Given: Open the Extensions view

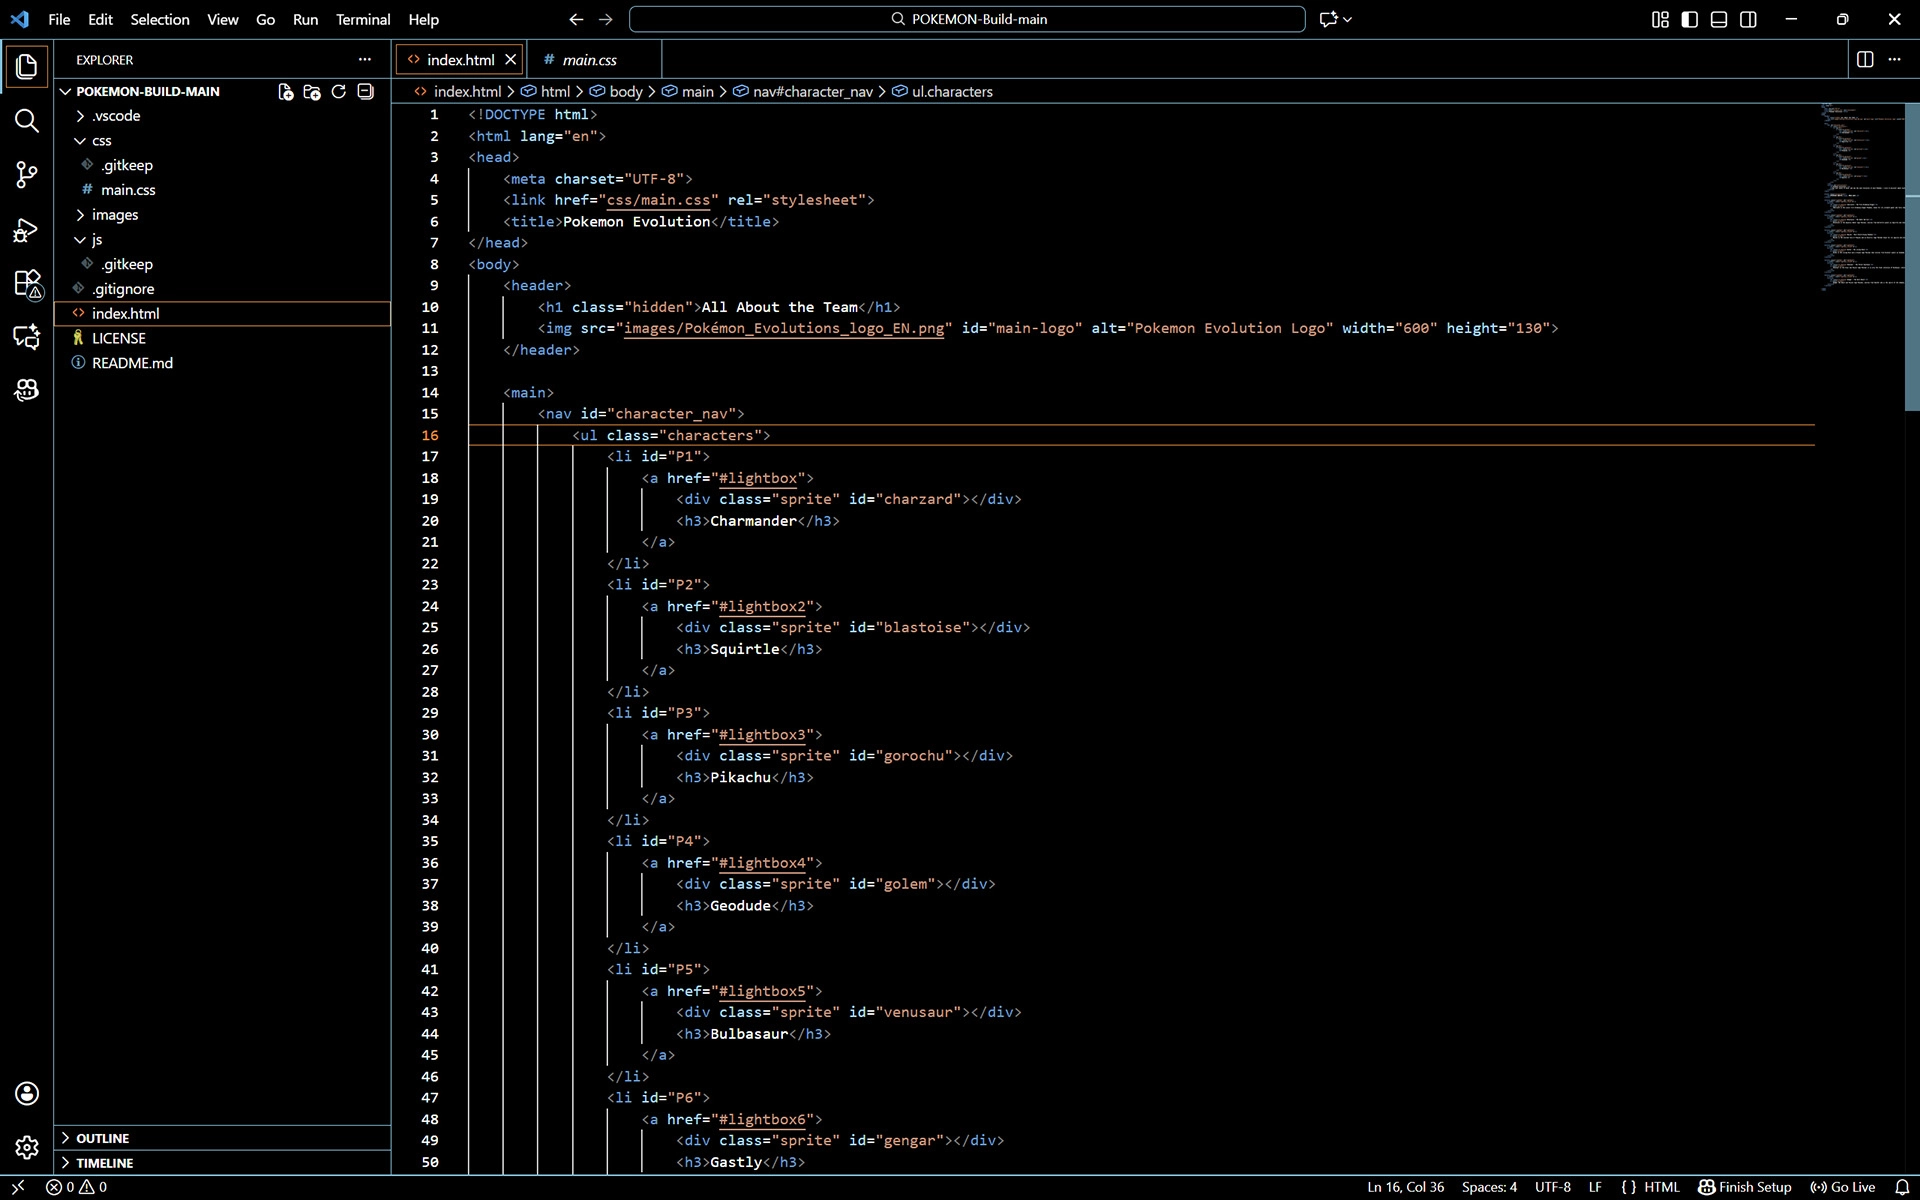Looking at the screenshot, I should coord(27,284).
